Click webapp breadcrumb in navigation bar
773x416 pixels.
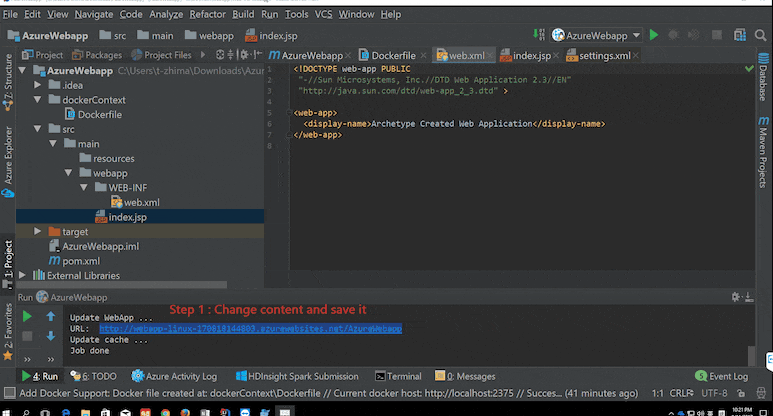[209, 35]
